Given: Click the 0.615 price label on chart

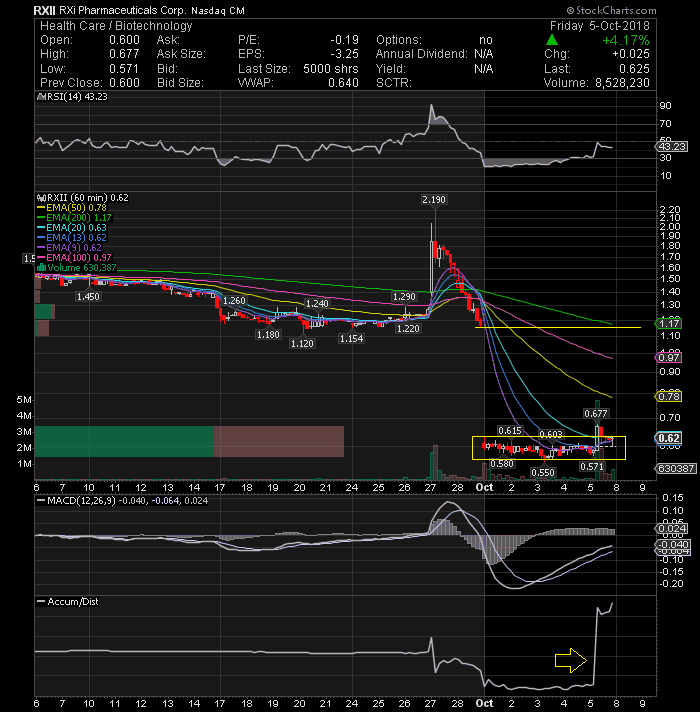Looking at the screenshot, I should (510, 431).
